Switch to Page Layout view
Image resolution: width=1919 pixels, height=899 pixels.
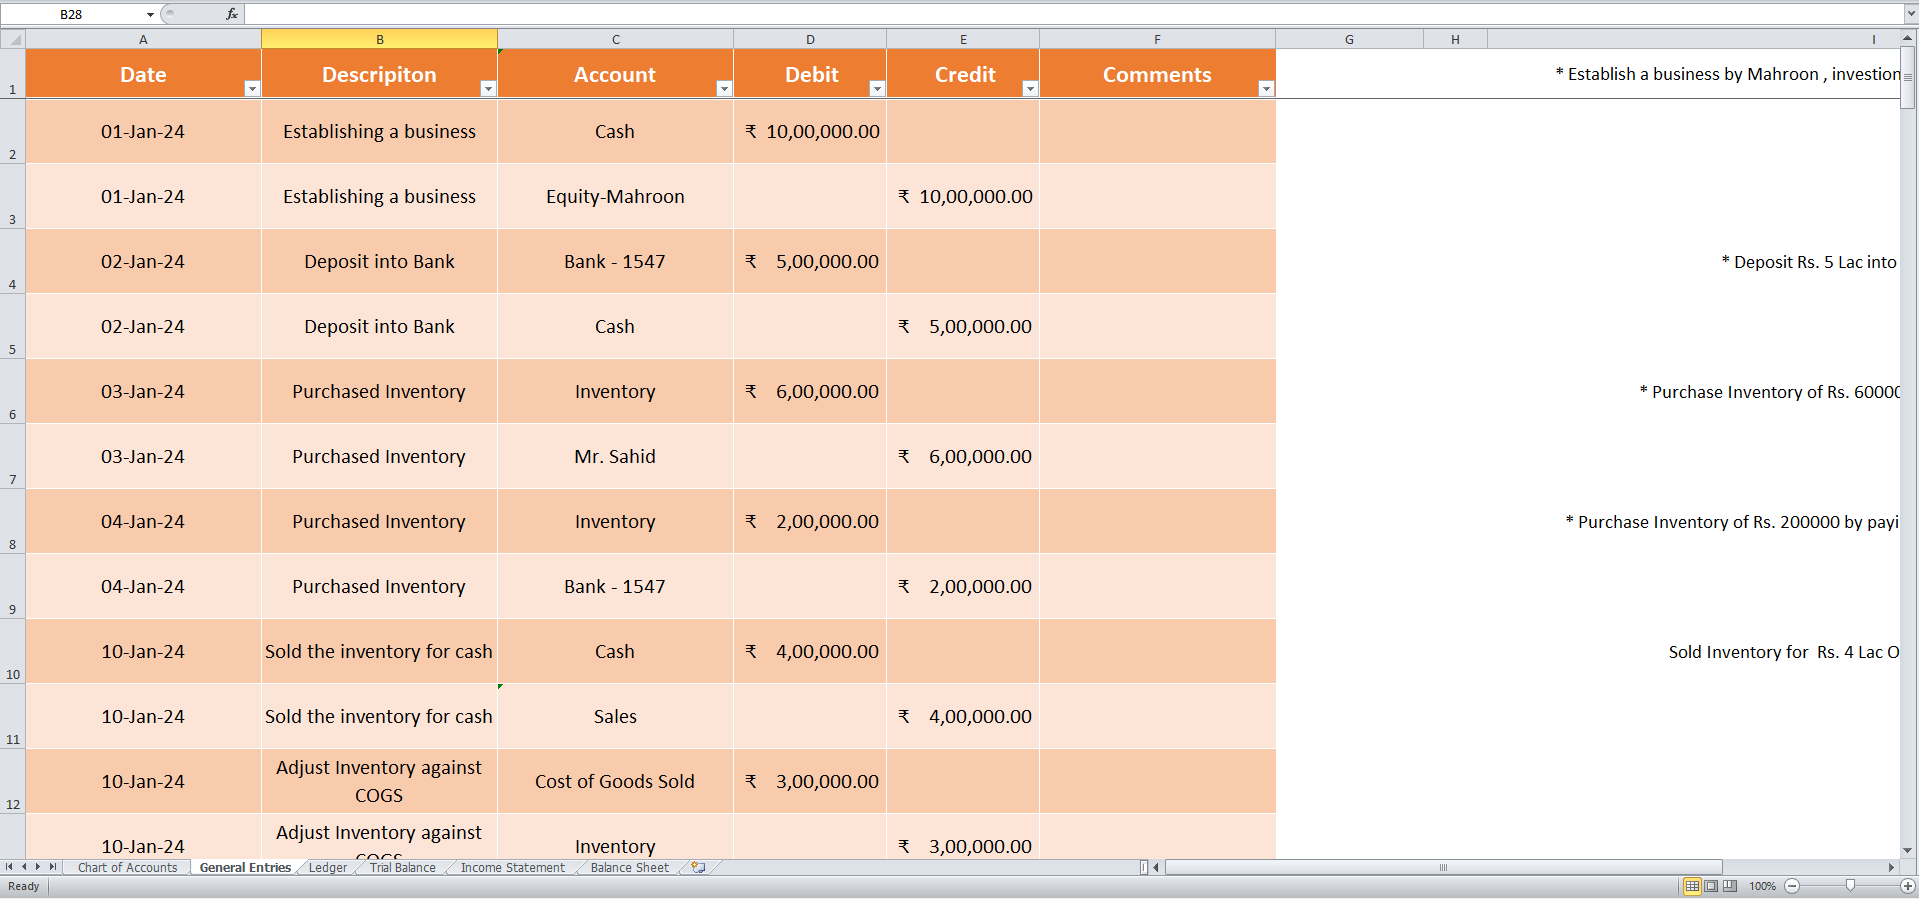pos(1711,886)
